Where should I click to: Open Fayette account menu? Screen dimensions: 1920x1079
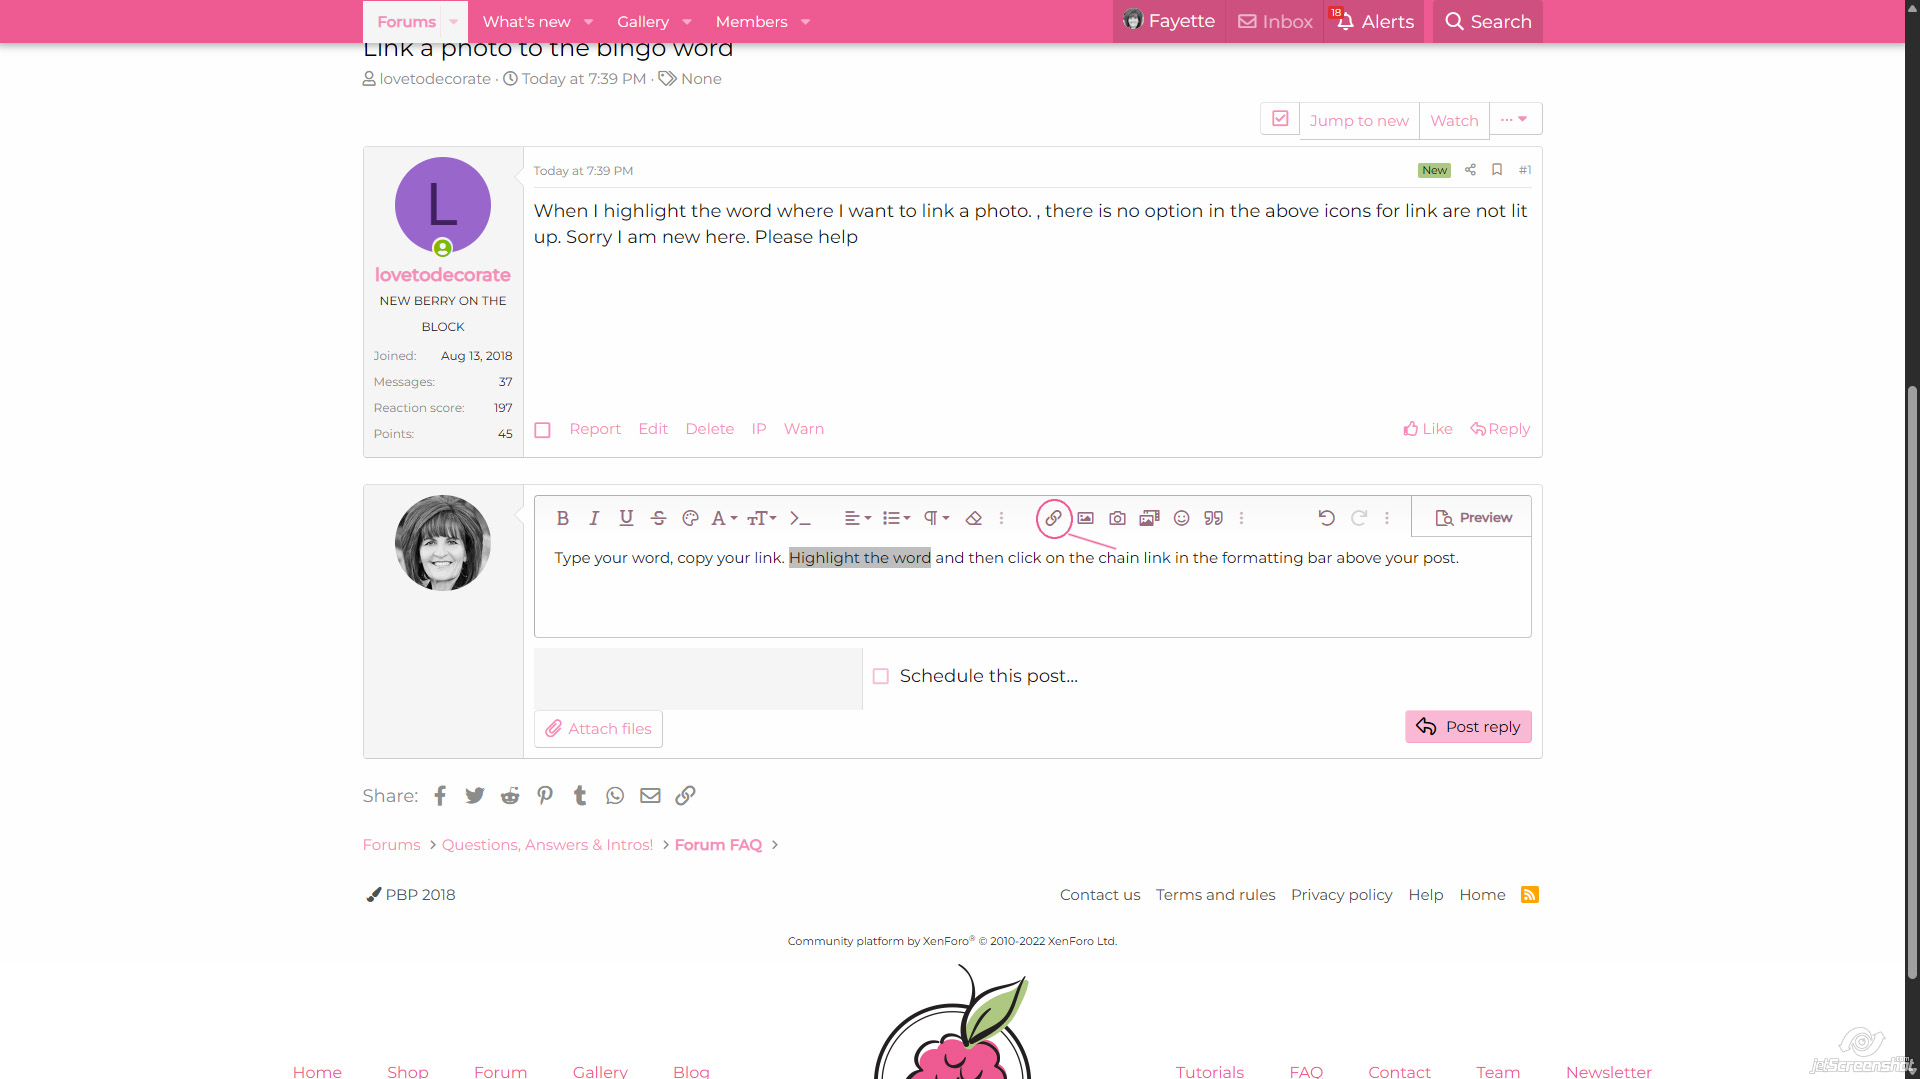click(1169, 21)
